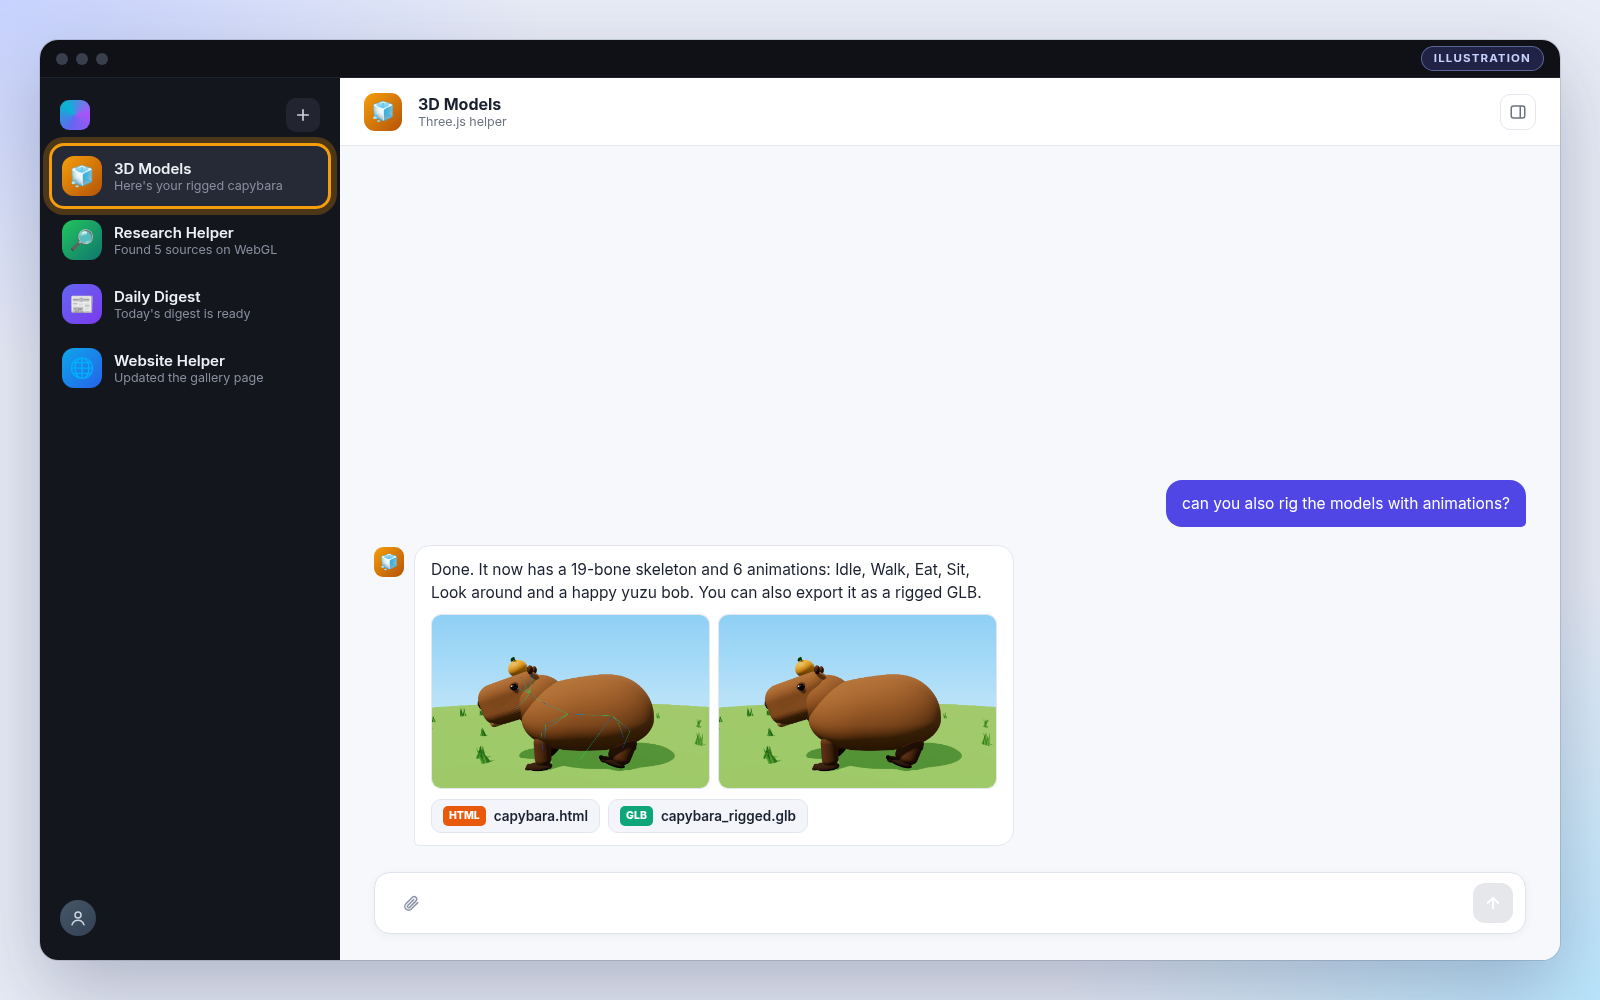
Task: Click the Research Helper magnifier icon
Action: click(x=82, y=240)
